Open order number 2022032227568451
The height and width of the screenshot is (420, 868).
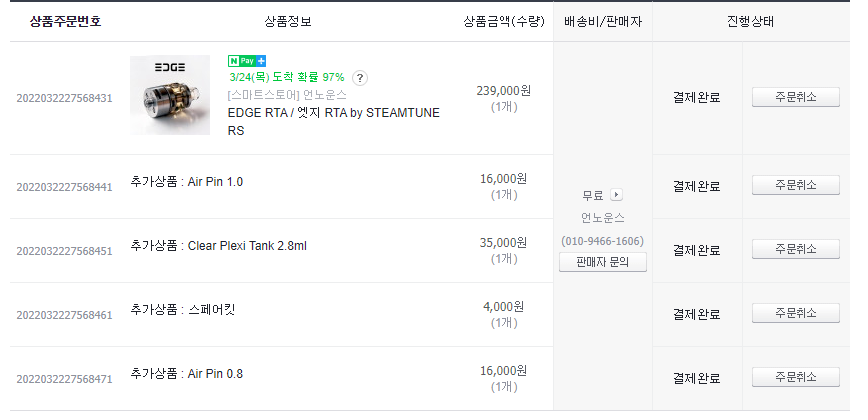64,251
